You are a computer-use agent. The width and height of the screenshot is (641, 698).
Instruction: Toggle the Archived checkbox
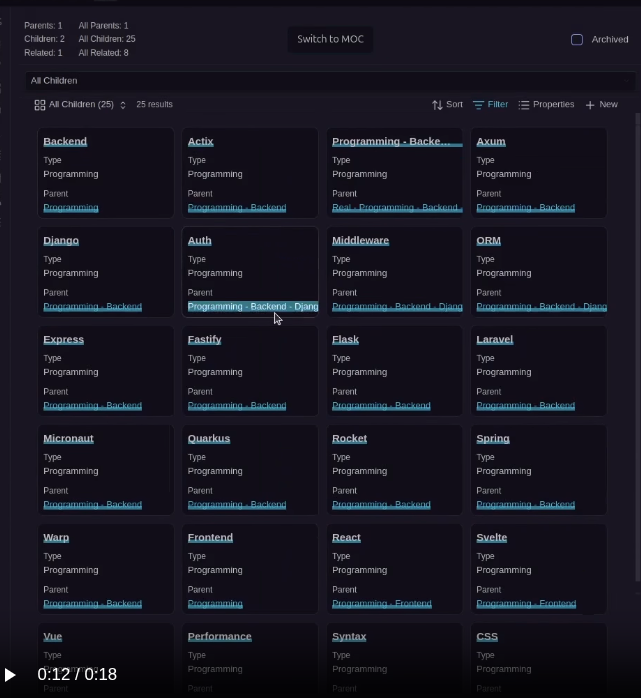(x=577, y=40)
